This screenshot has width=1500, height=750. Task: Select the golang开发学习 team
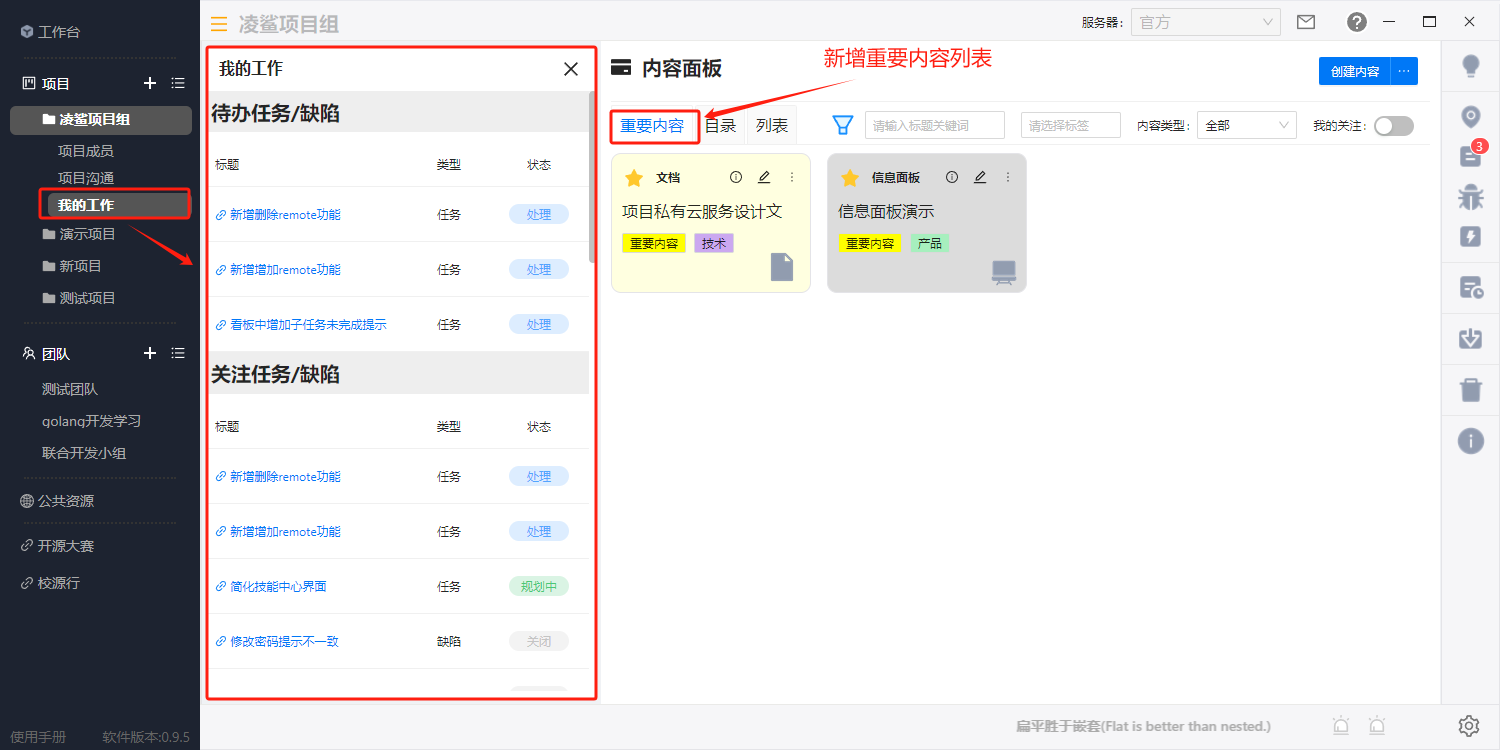pos(91,421)
